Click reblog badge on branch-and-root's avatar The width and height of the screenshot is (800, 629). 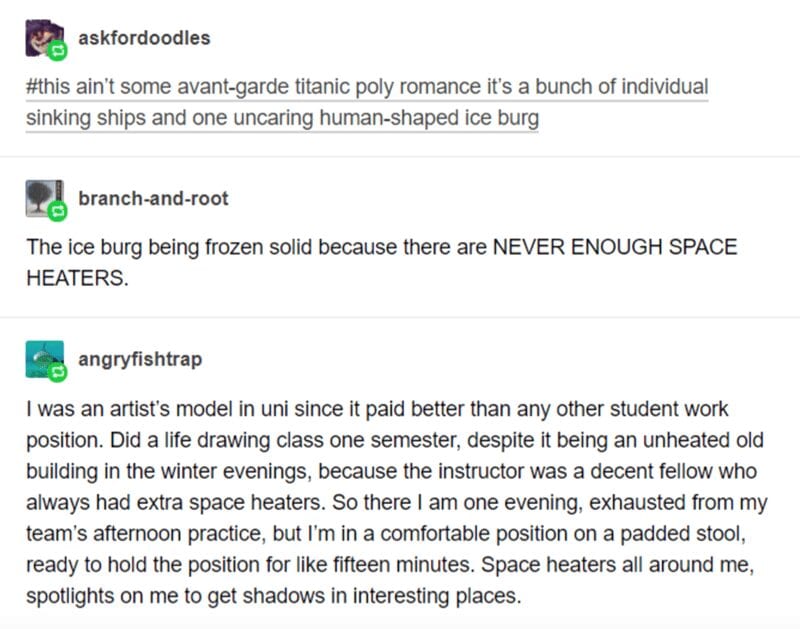click(x=57, y=211)
